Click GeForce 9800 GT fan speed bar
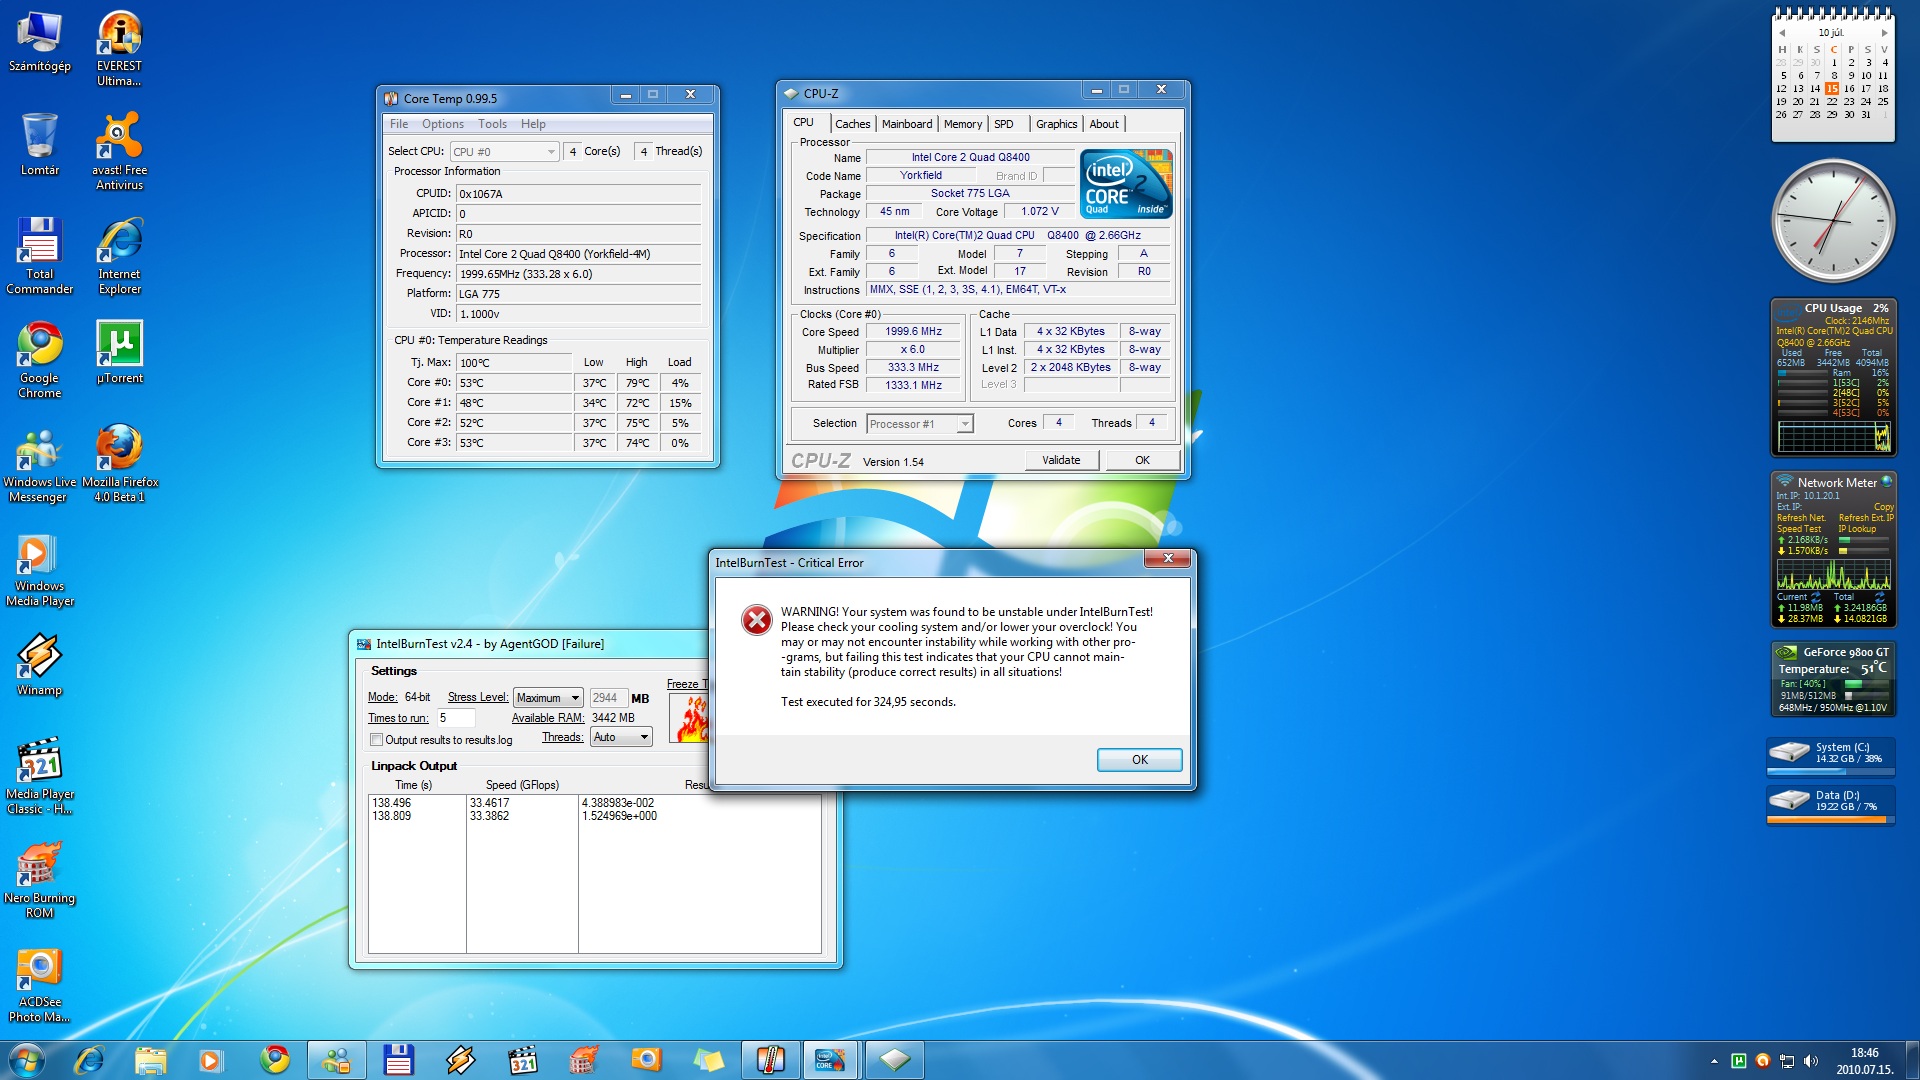1920x1080 pixels. (1866, 684)
